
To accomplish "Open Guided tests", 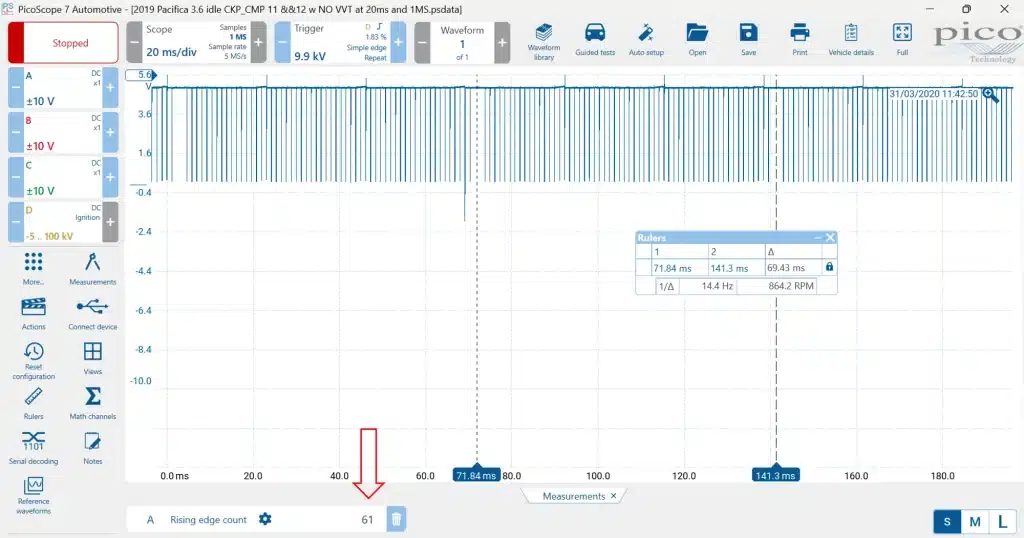I will click(x=595, y=40).
